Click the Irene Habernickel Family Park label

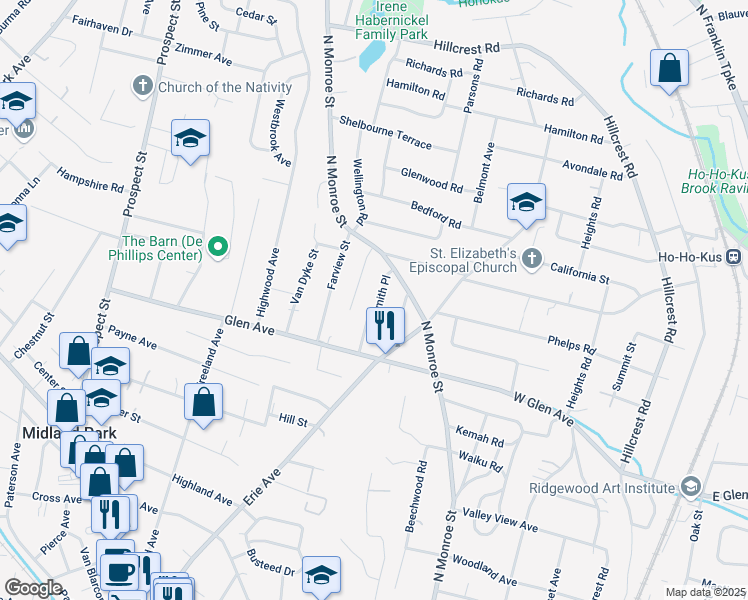(392, 21)
